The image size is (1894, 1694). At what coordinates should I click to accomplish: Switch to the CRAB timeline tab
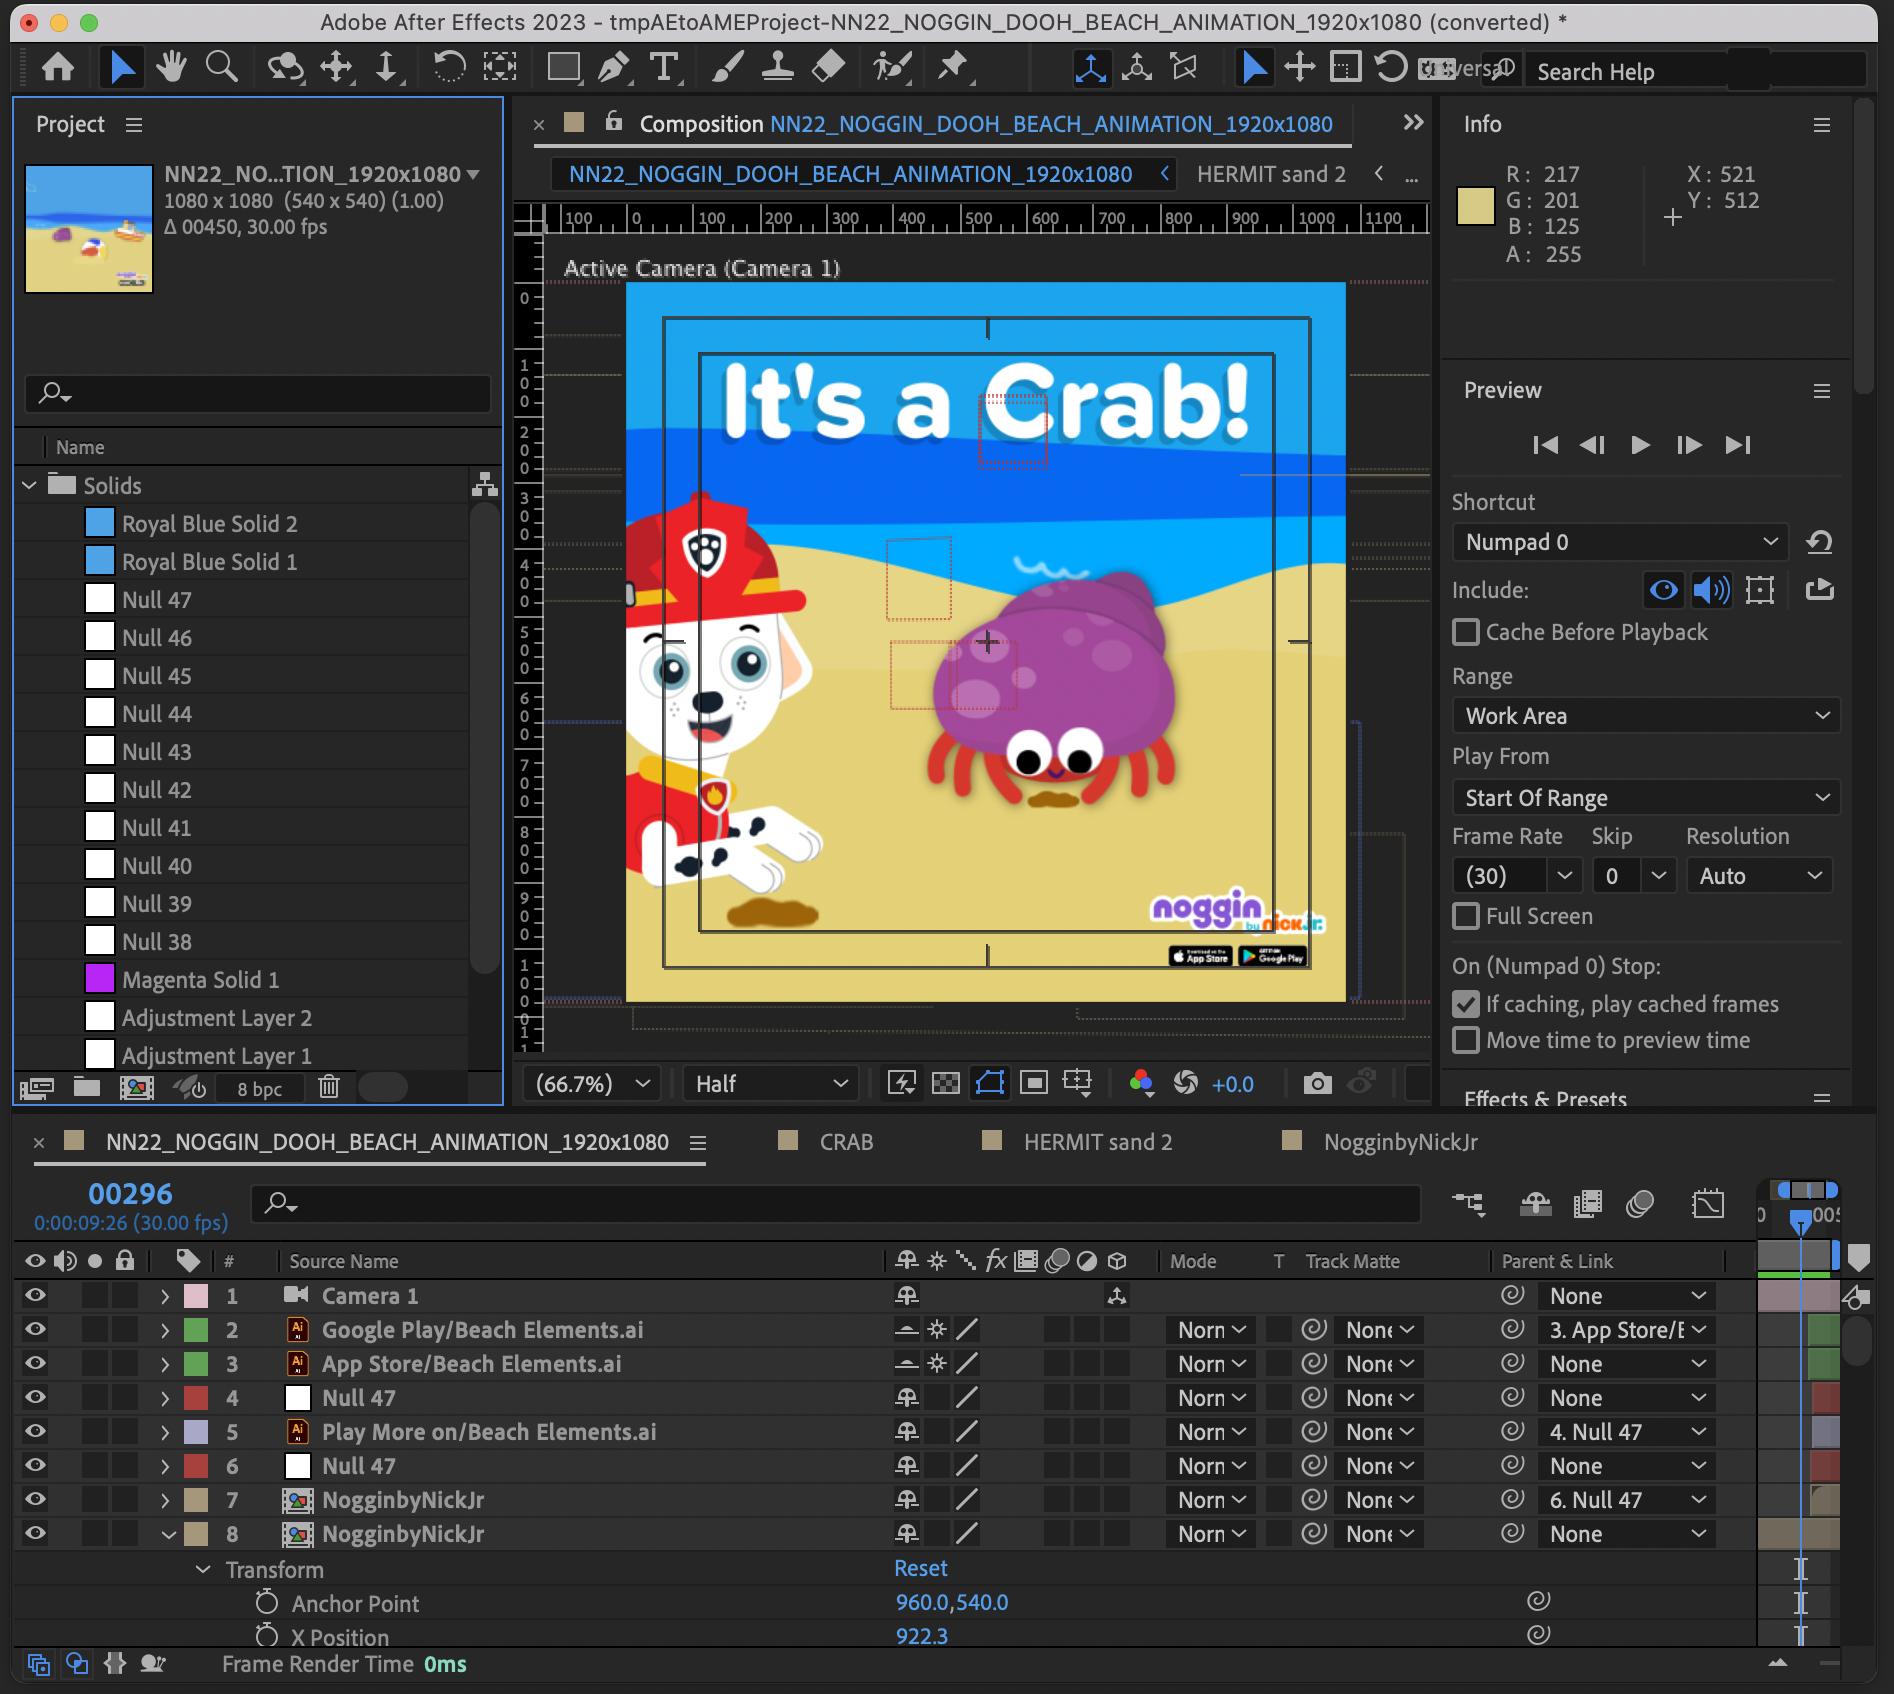[x=846, y=1142]
